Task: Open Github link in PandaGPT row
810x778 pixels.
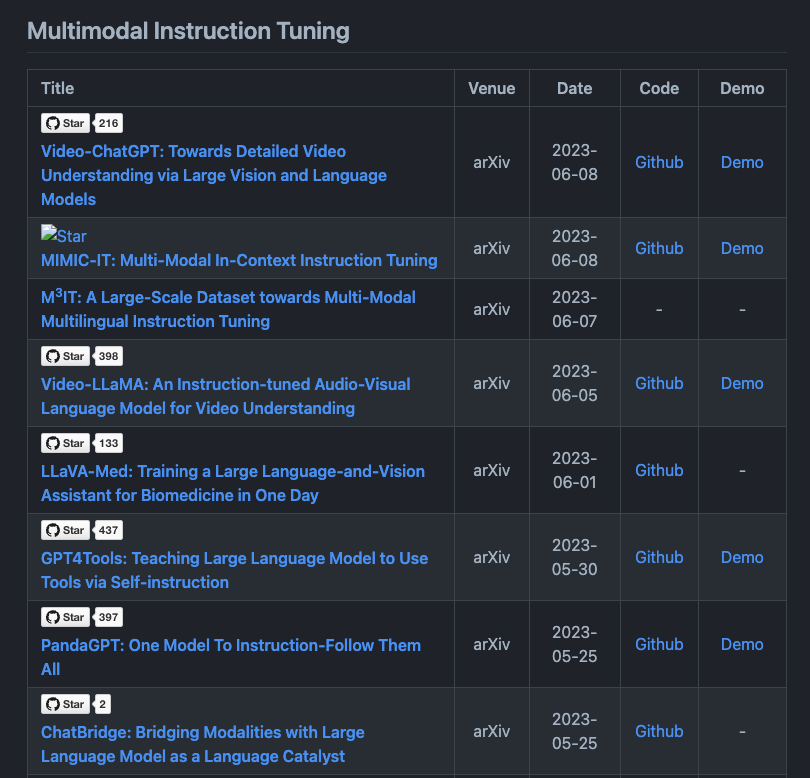Action: [659, 644]
